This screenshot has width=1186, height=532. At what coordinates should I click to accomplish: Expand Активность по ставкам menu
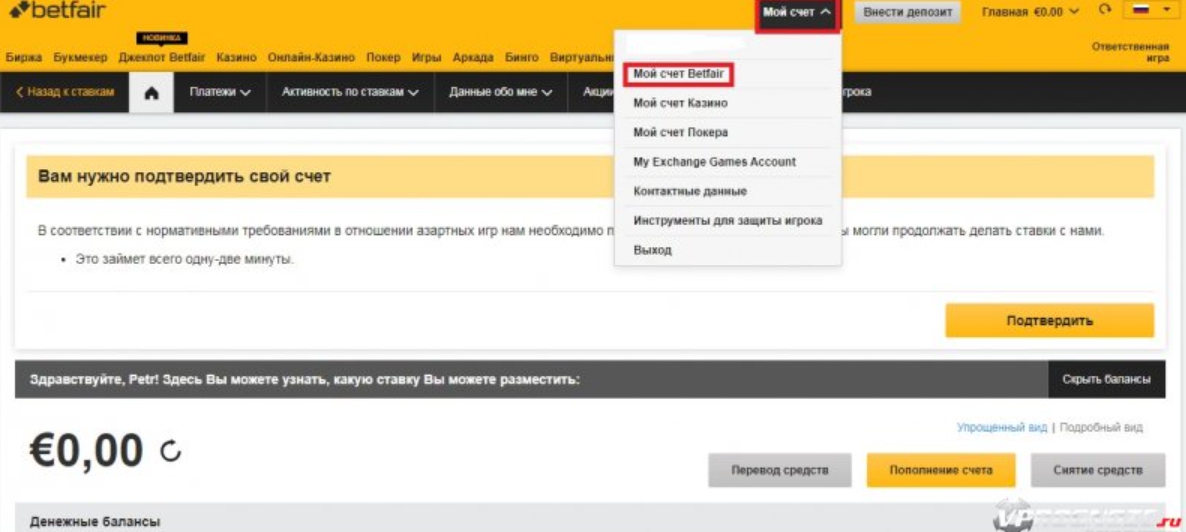pos(350,92)
